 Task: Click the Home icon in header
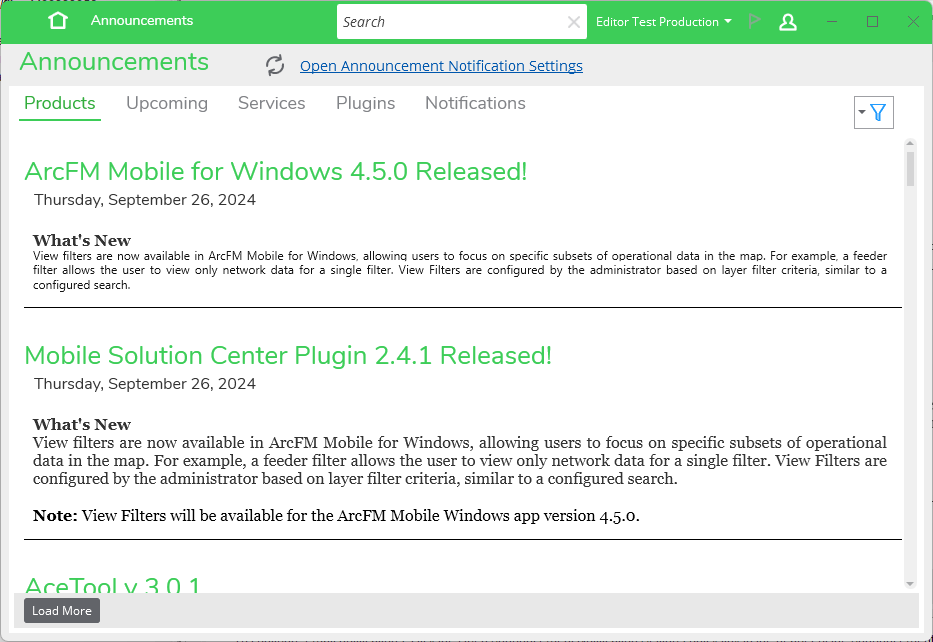click(58, 21)
